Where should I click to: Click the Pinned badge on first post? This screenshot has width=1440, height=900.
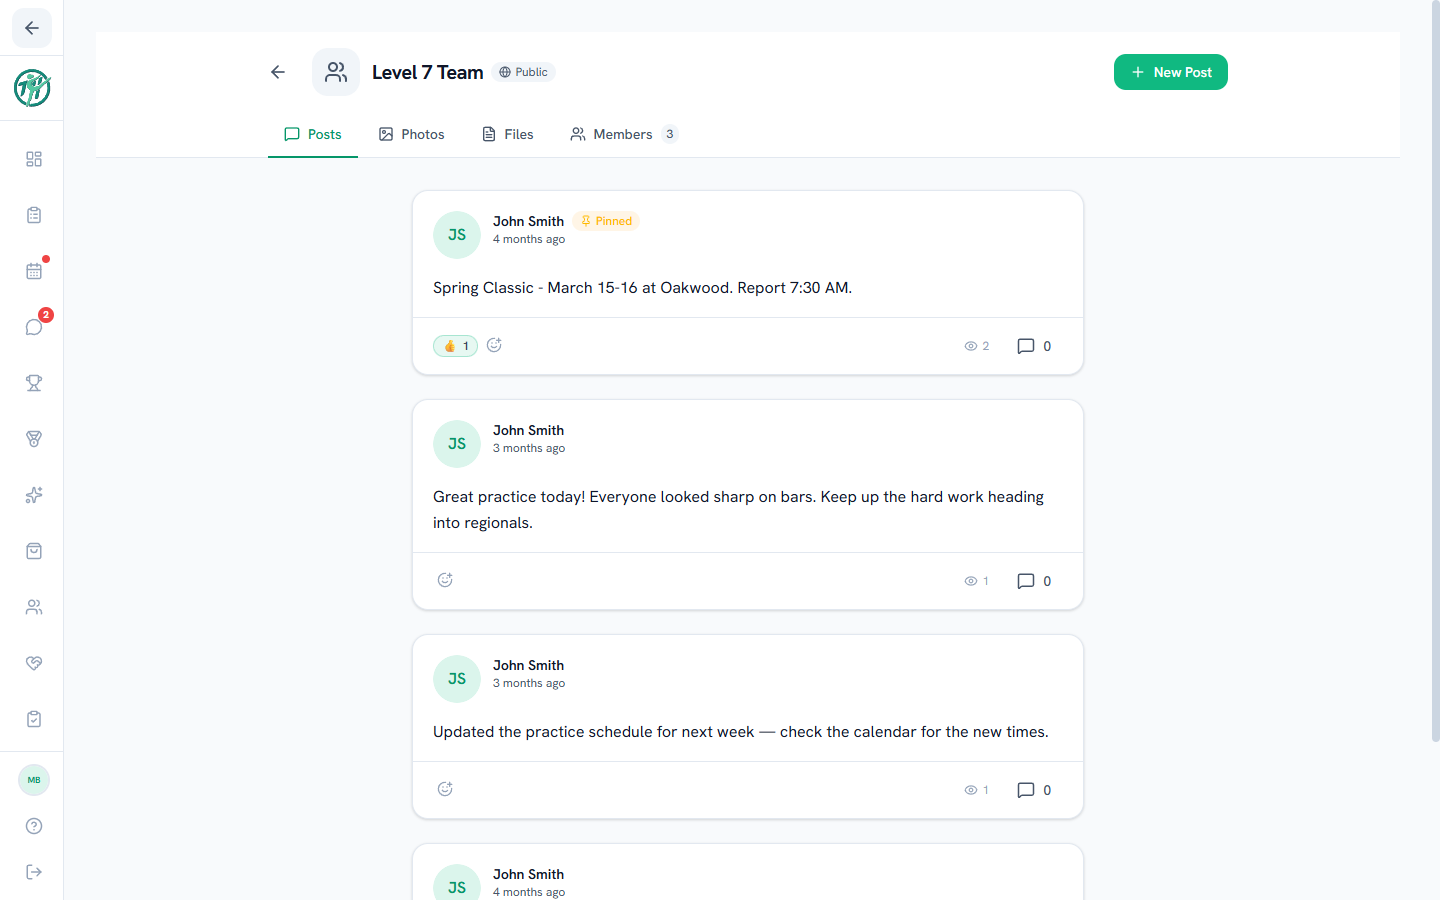607,221
